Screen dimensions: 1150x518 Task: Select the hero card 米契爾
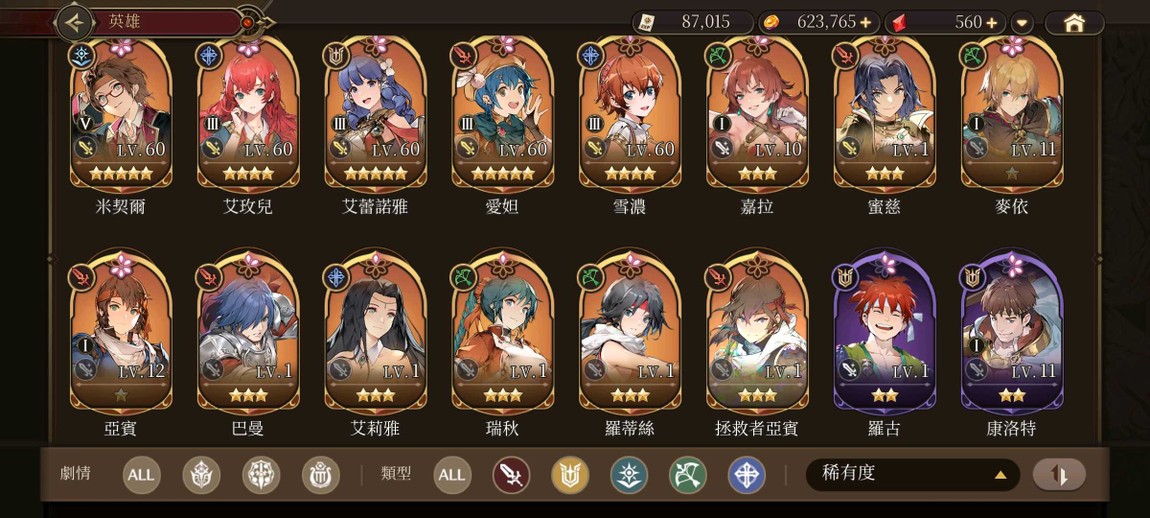(x=121, y=115)
